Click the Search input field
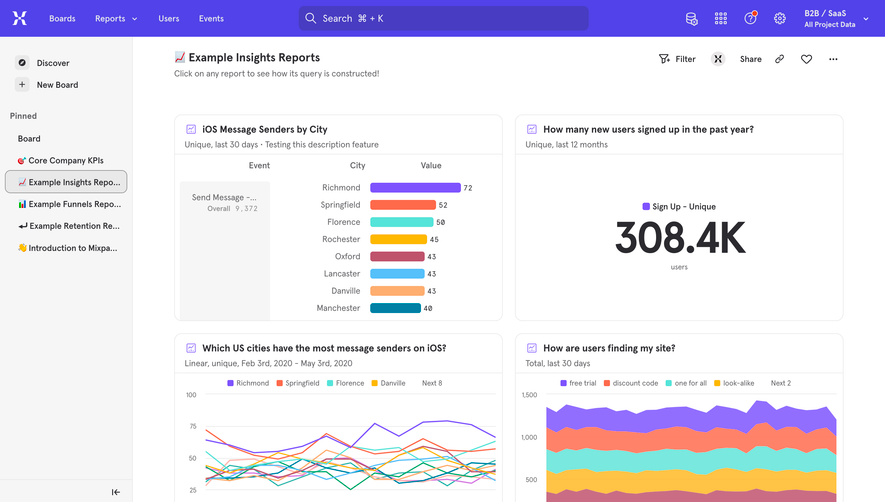885x502 pixels. click(443, 18)
